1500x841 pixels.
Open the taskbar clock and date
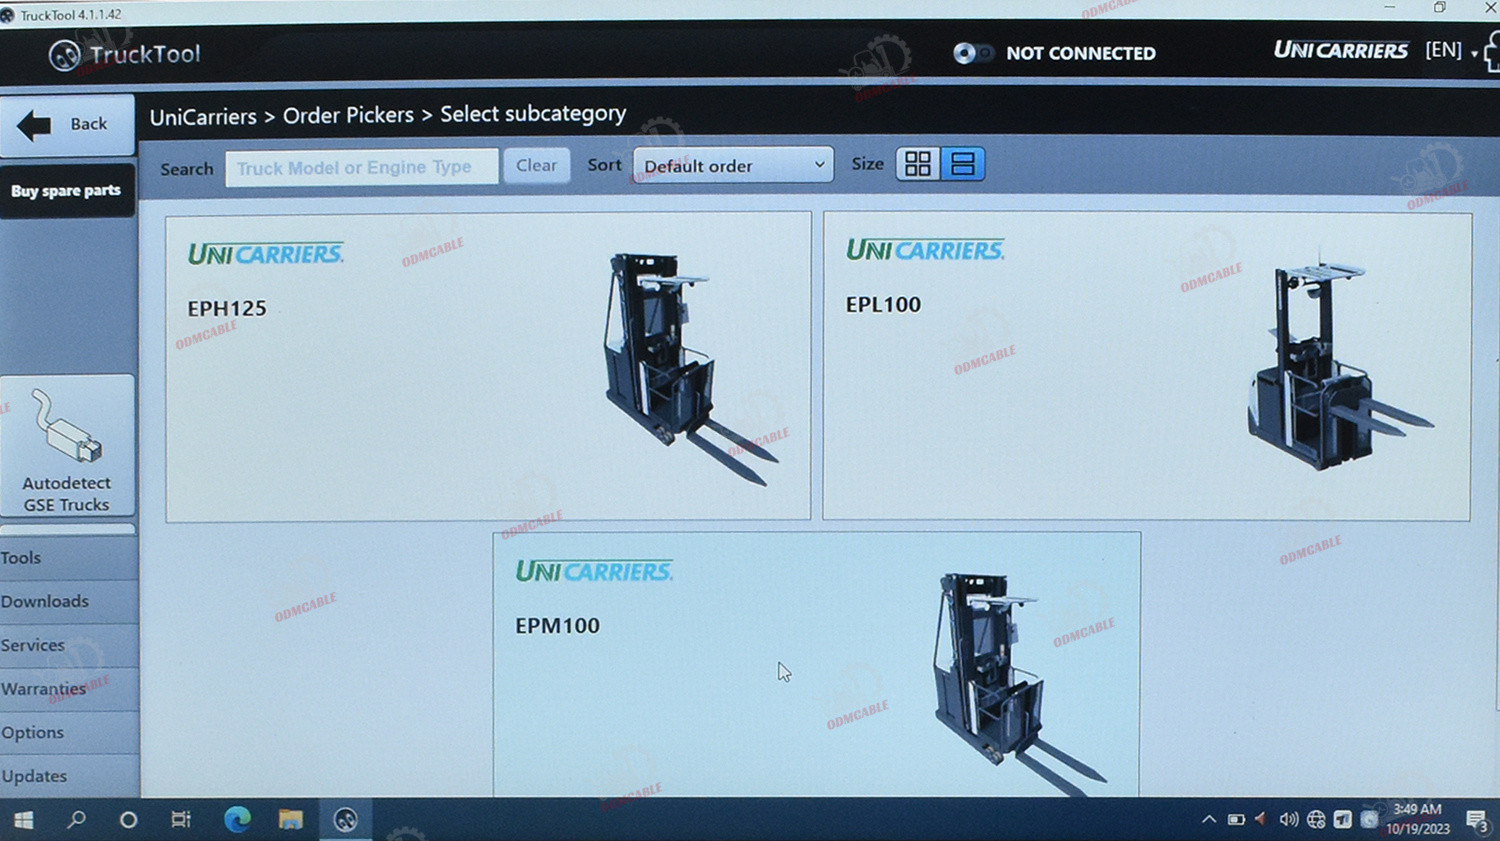[1417, 819]
